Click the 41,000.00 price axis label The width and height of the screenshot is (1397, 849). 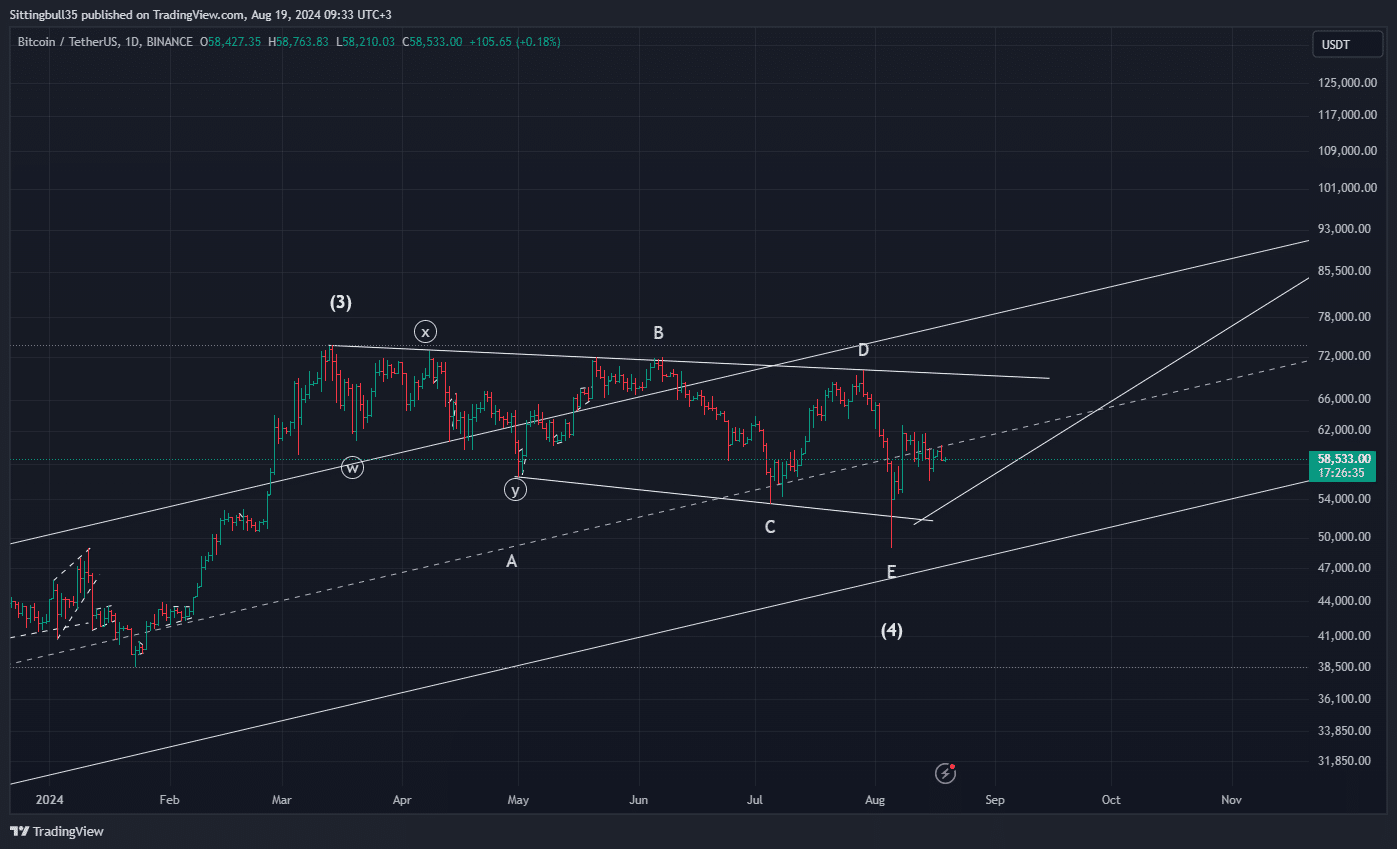pos(1345,636)
